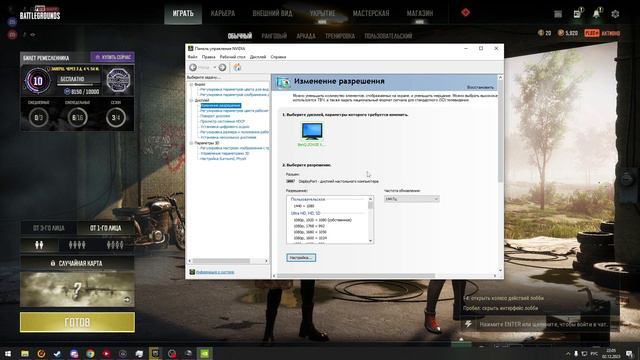Open the refresh rate dropdown showing 144 Гц
Viewport: 640px width, 360px height.
[x=411, y=199]
